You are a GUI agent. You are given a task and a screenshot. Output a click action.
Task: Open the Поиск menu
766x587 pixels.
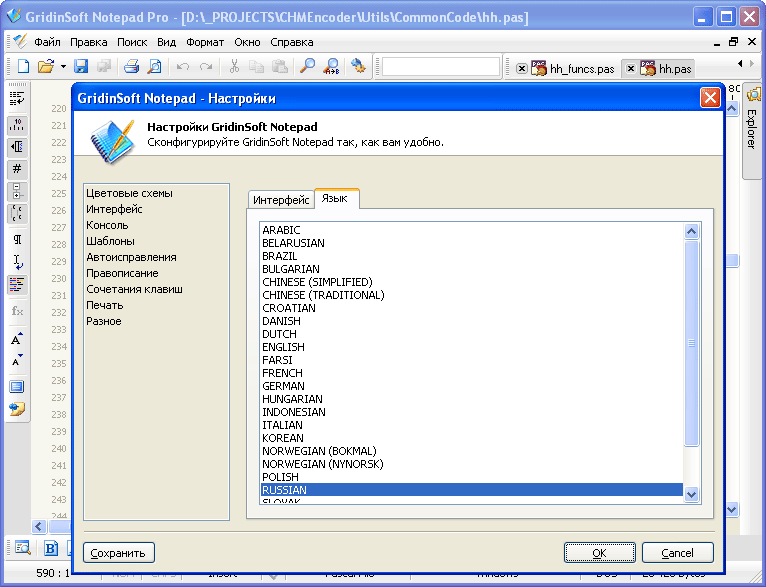pos(132,42)
